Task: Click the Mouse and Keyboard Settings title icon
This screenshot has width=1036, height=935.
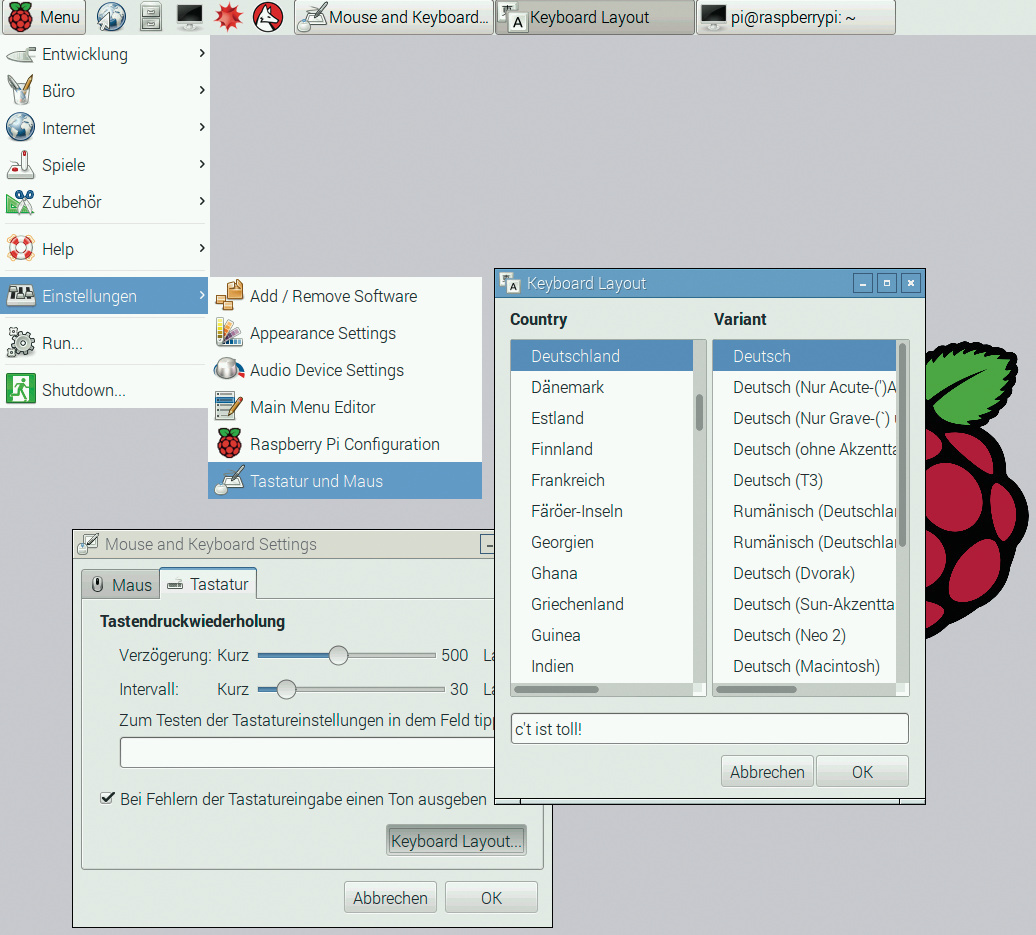Action: 88,543
